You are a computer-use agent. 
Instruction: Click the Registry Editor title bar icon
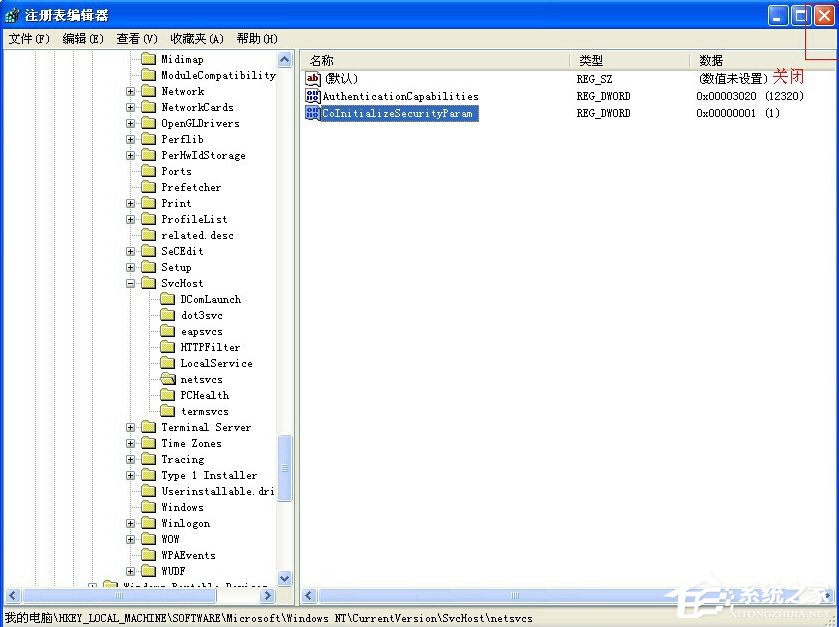point(10,14)
